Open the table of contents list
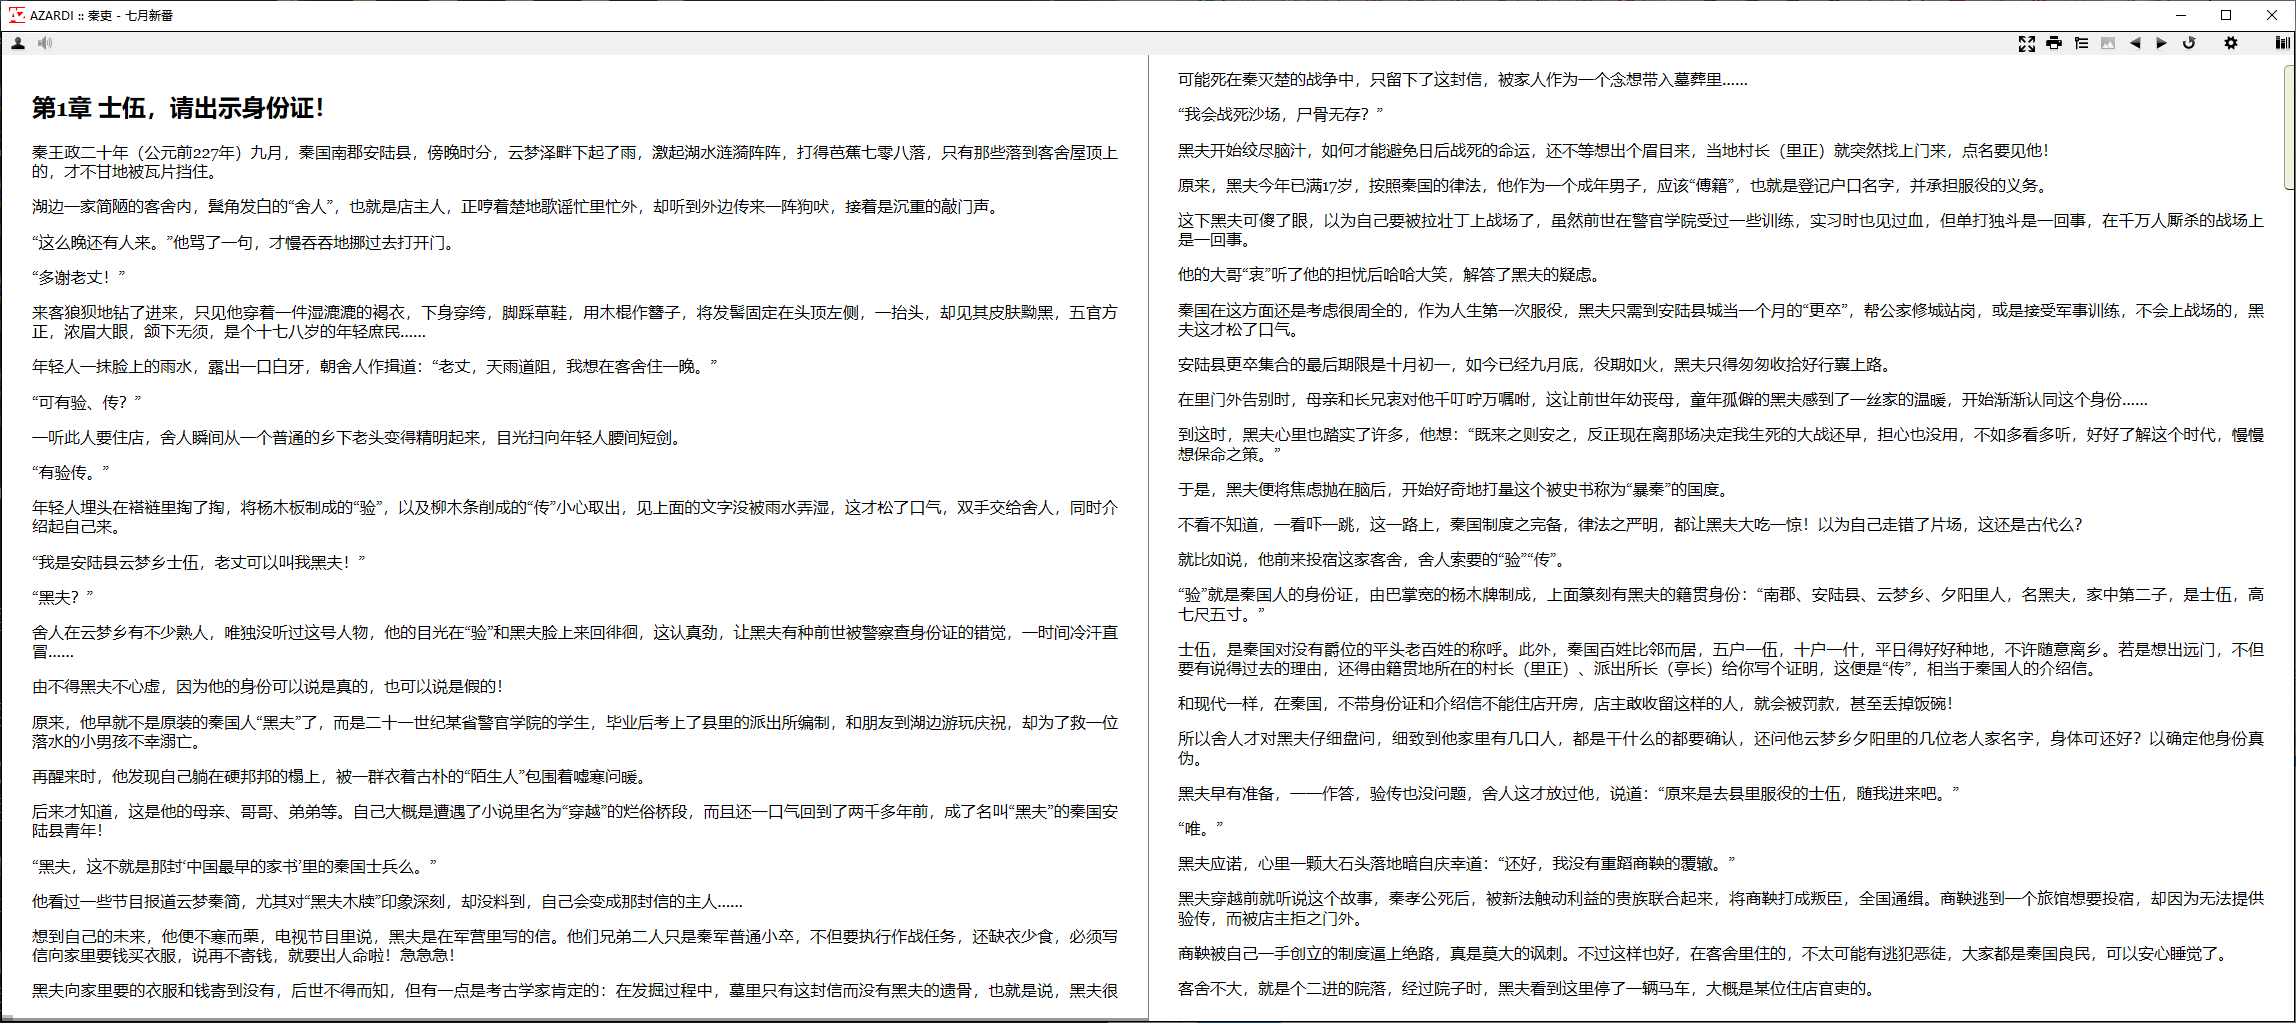Image resolution: width=2296 pixels, height=1023 pixels. [x=2081, y=43]
